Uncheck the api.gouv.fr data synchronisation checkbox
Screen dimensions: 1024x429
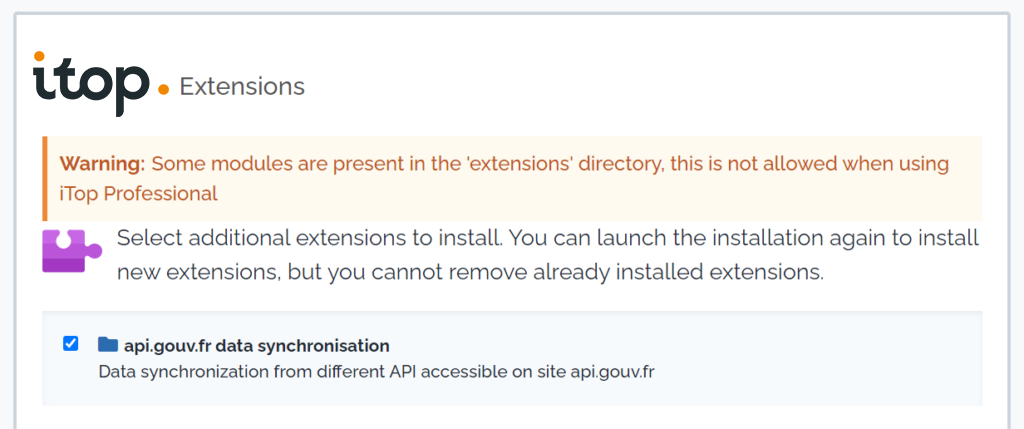pos(71,343)
